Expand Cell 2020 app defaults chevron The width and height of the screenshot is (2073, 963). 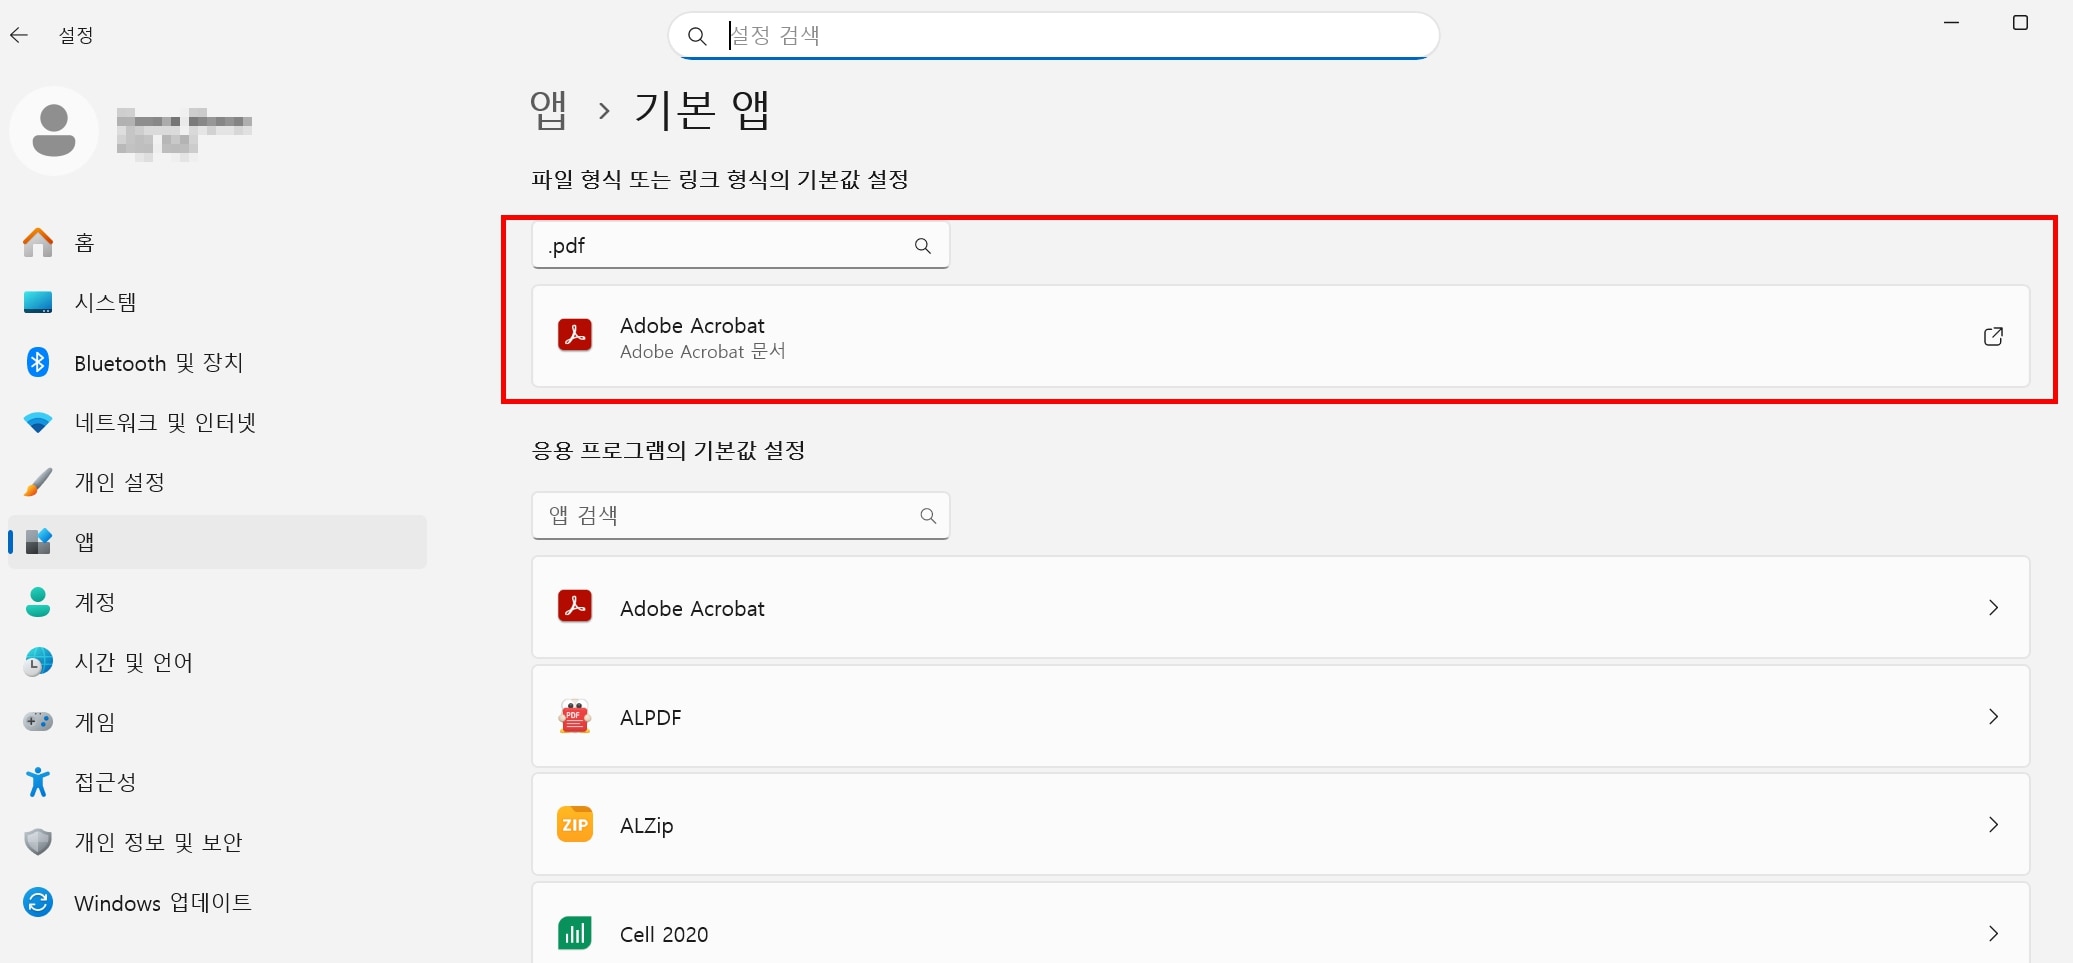(1993, 933)
